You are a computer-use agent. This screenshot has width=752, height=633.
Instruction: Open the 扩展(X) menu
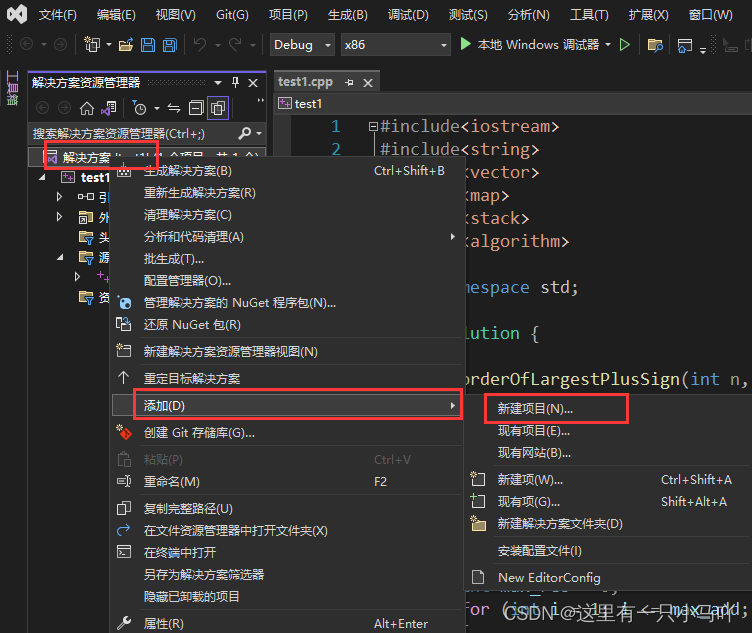click(648, 15)
